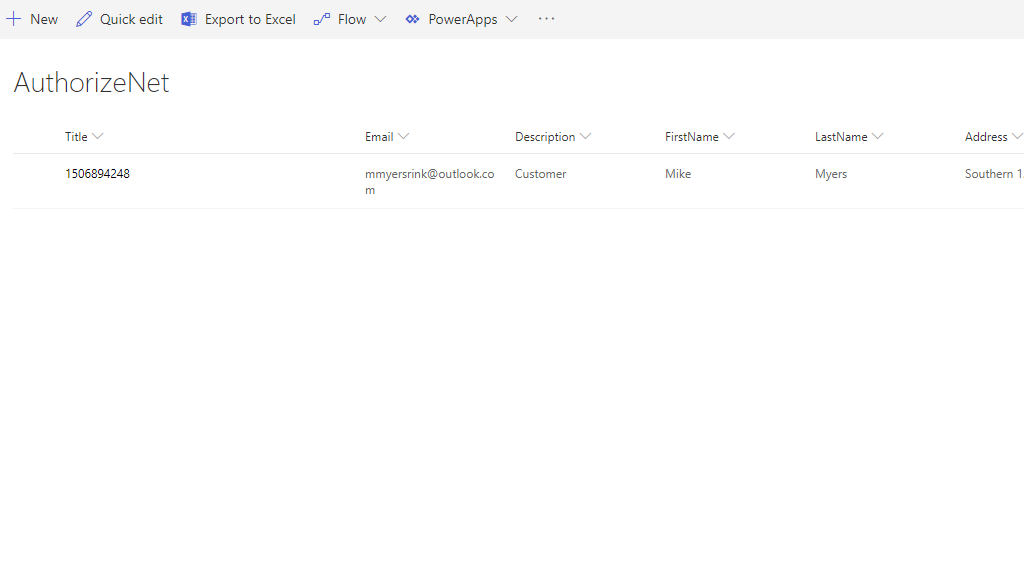Click the Myers last name cell

click(831, 174)
